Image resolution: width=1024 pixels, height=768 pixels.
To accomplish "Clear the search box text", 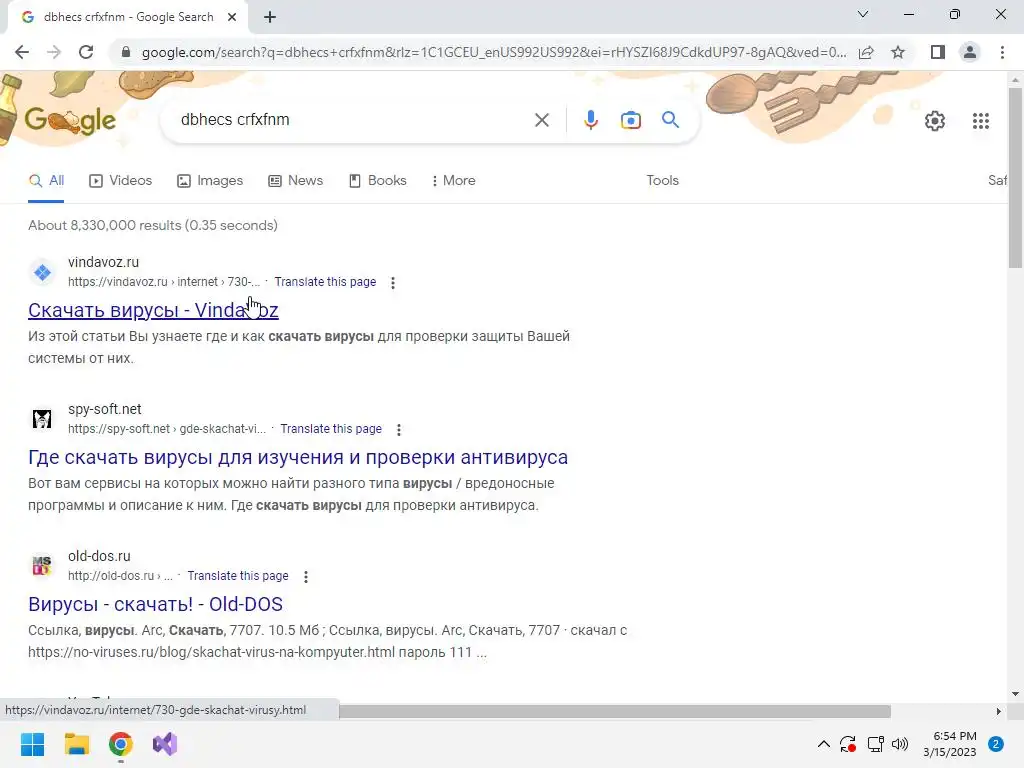I will (x=541, y=120).
